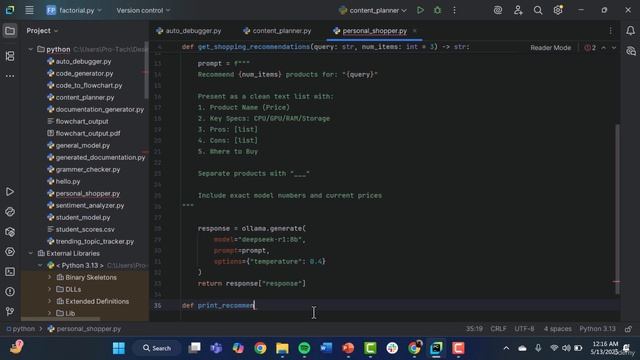Screen dimensions: 640x360
Task: Open the content_planner run configuration dropdown
Action: (x=373, y=10)
